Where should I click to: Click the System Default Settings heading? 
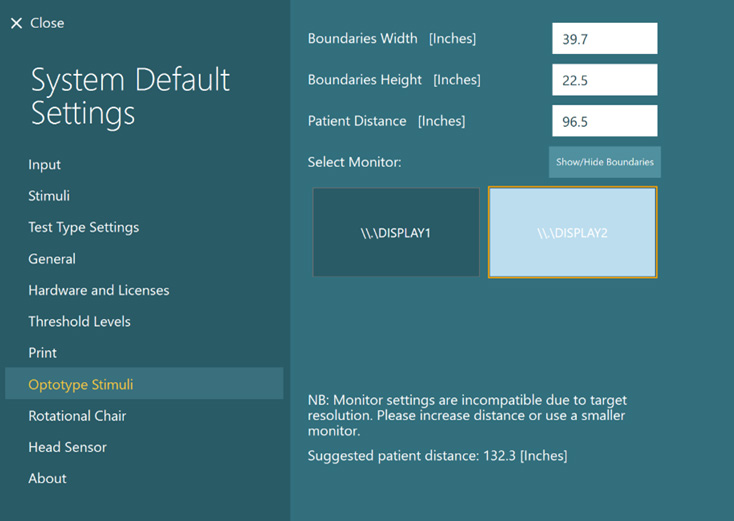[130, 96]
